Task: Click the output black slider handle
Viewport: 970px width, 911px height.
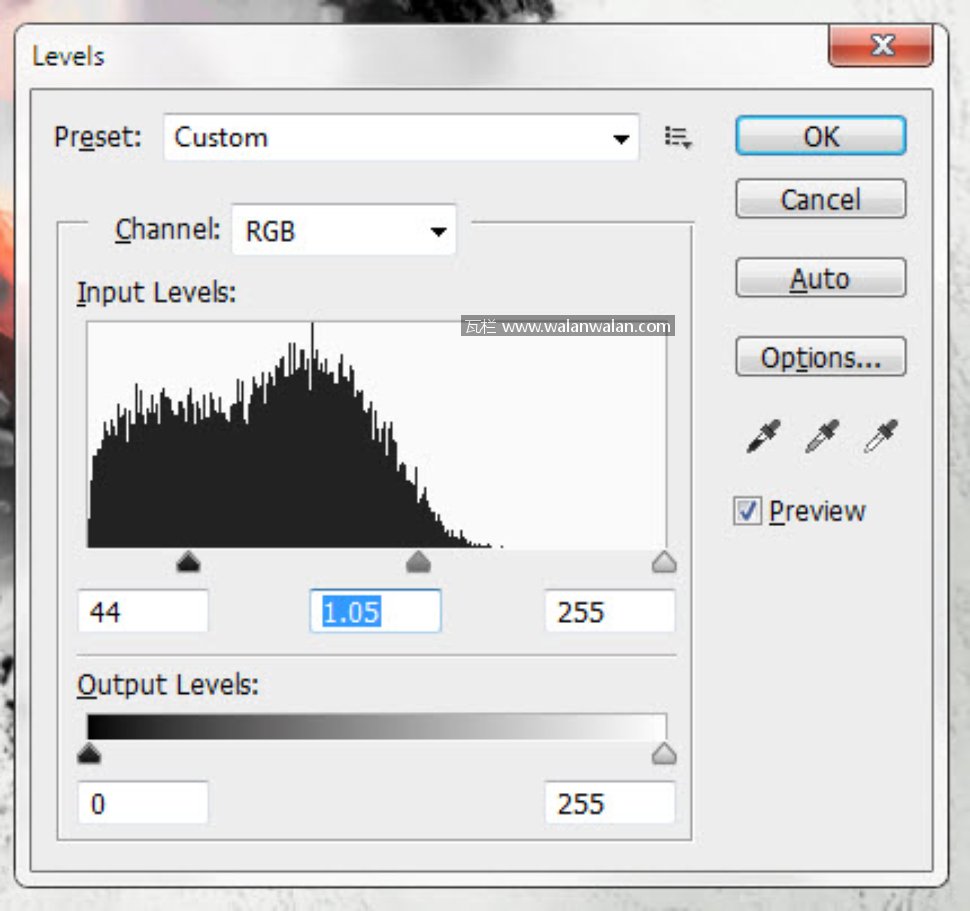Action: 90,755
